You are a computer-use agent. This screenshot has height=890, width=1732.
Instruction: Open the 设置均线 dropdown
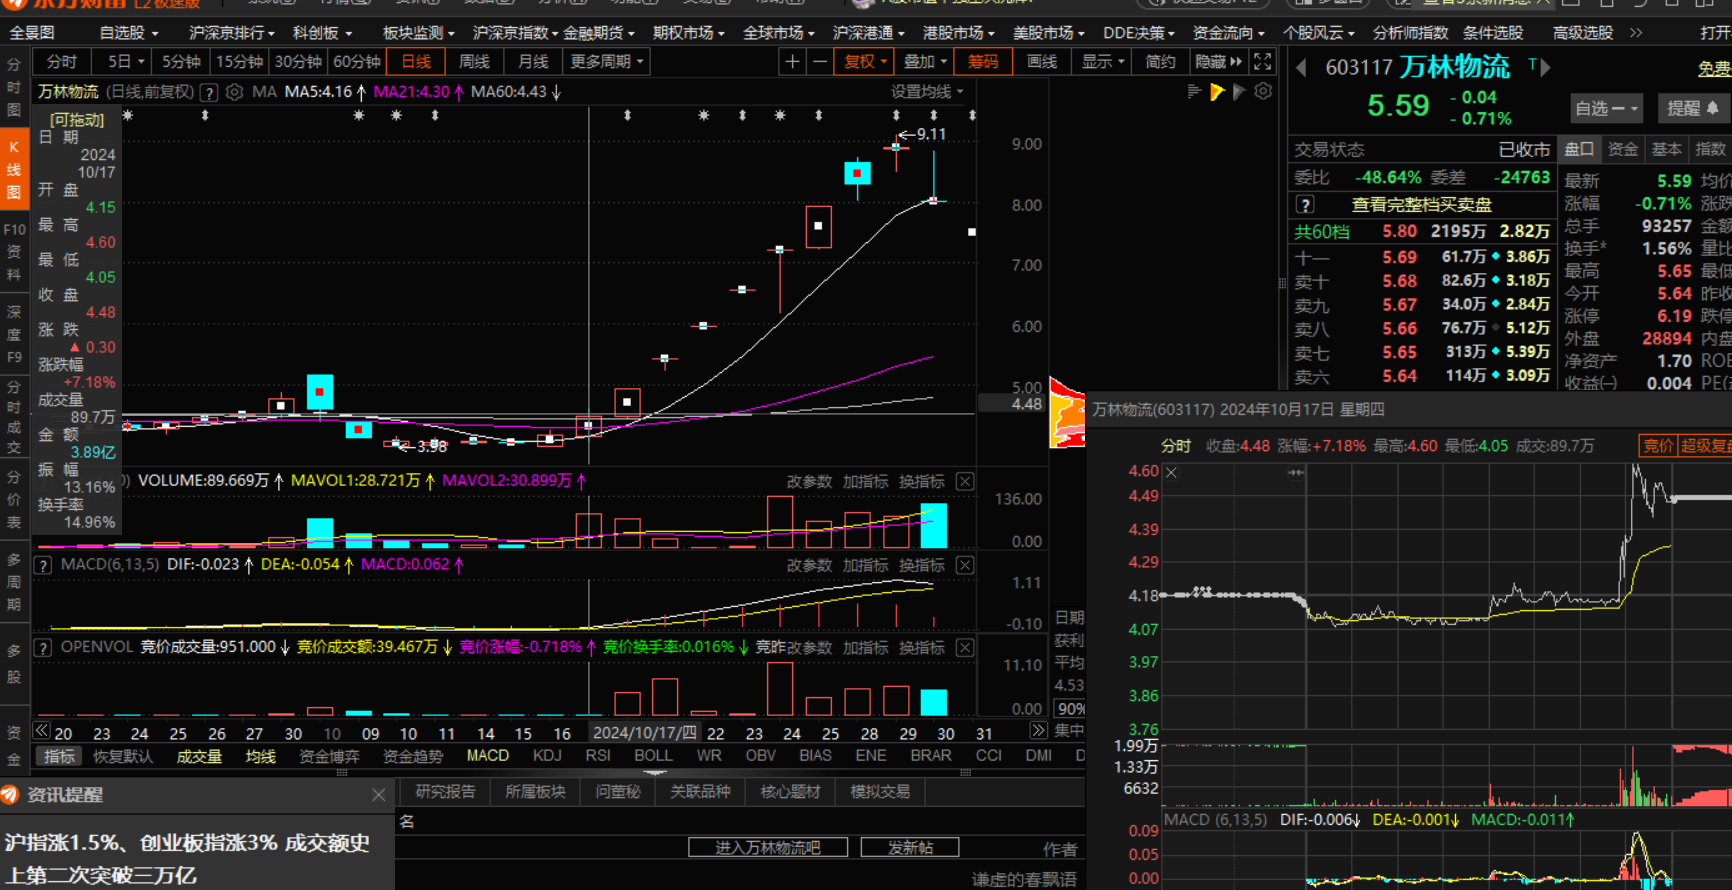coord(927,92)
